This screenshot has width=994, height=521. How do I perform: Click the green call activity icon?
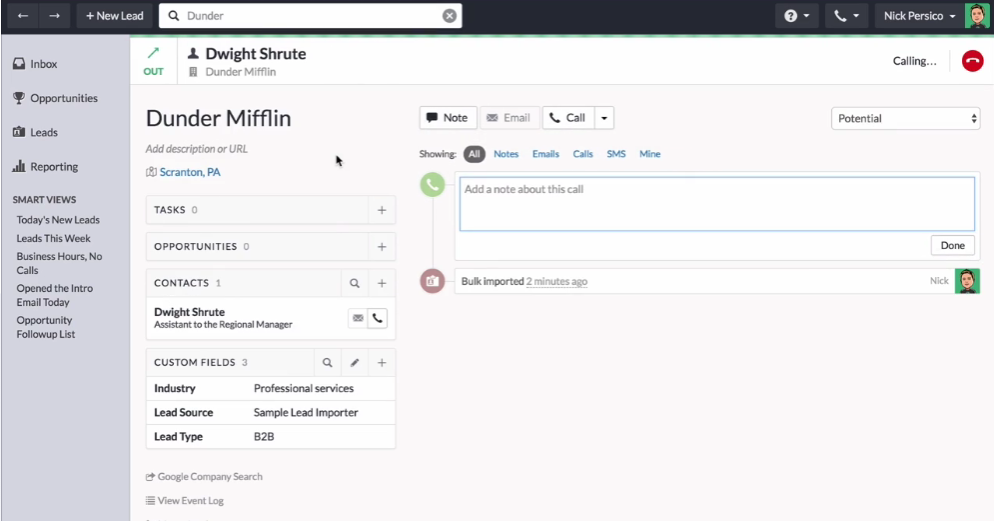pyautogui.click(x=432, y=184)
